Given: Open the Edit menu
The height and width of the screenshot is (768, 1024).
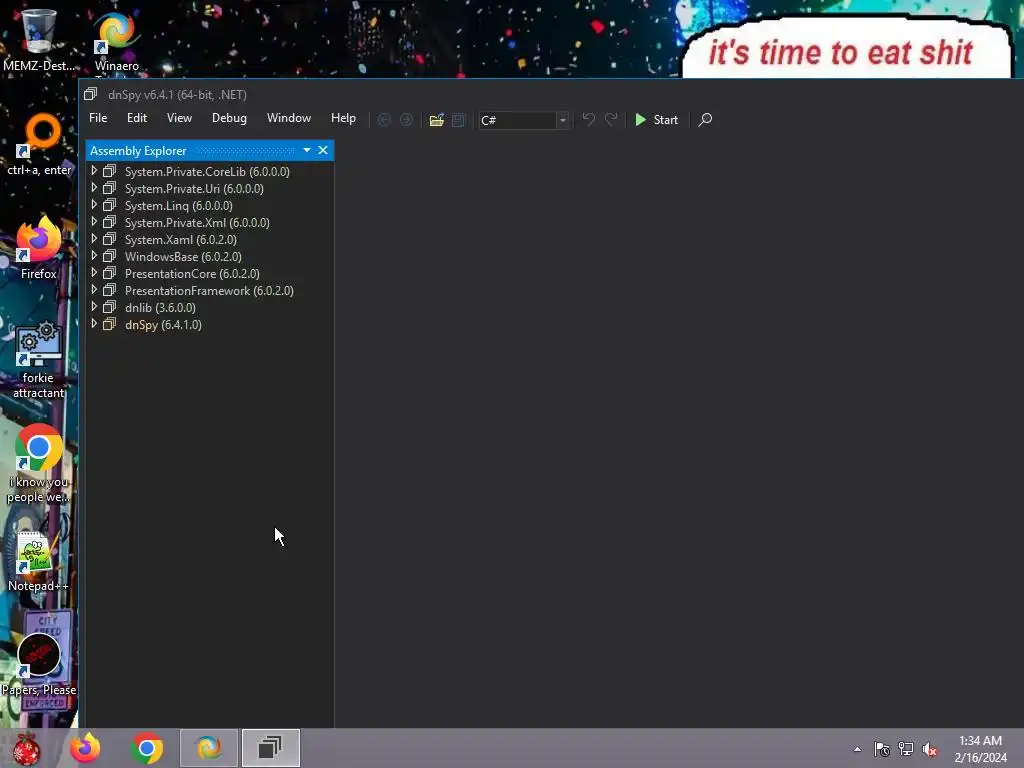Looking at the screenshot, I should 136,118.
